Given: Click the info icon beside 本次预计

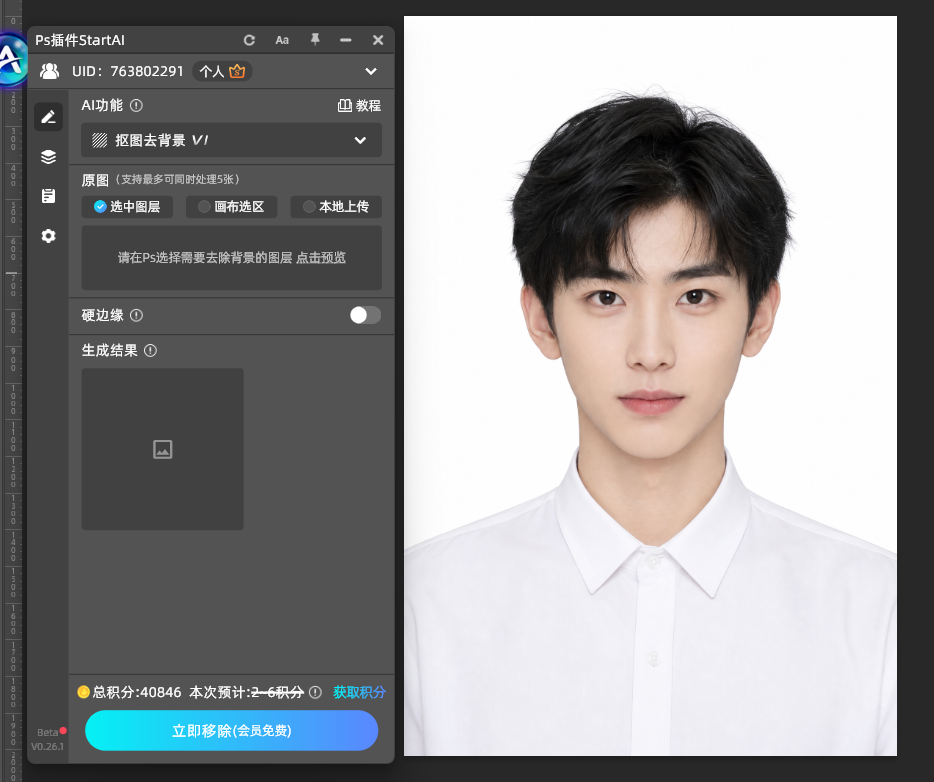Looking at the screenshot, I should click(x=315, y=692).
